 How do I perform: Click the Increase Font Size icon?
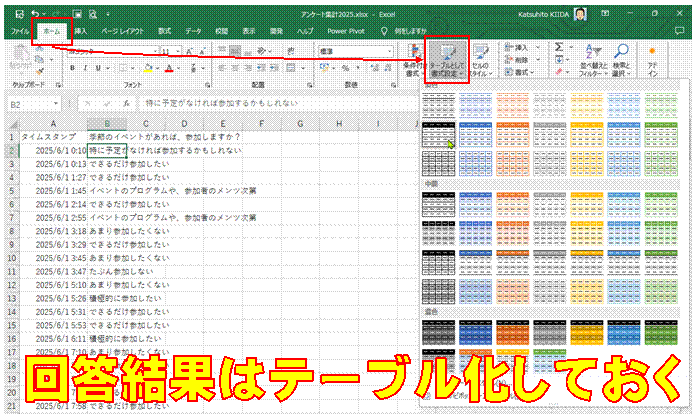click(x=190, y=52)
